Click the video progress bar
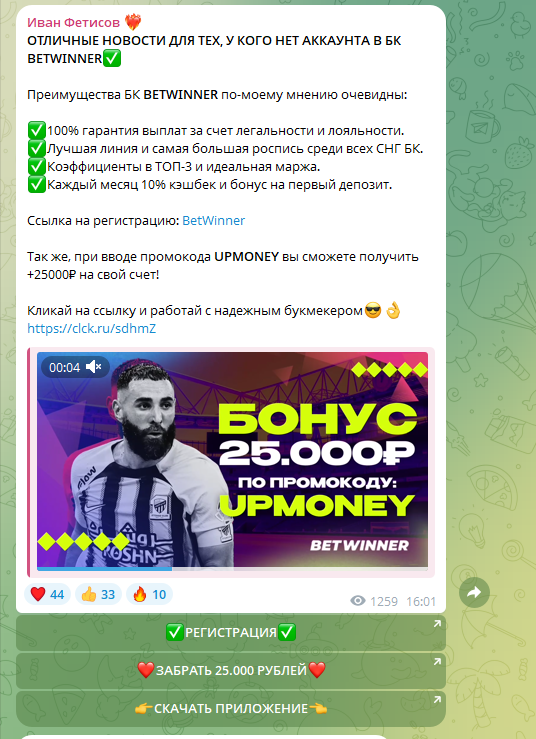 click(232, 569)
